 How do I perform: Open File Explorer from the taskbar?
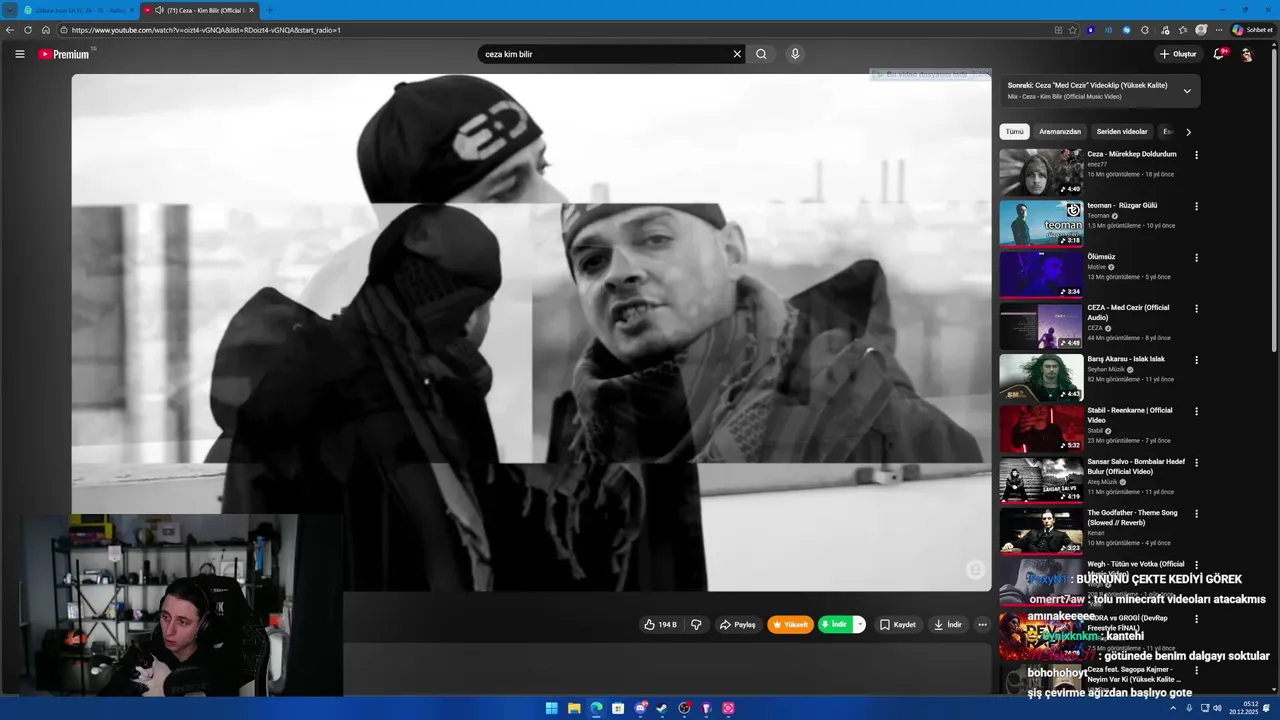(x=574, y=708)
